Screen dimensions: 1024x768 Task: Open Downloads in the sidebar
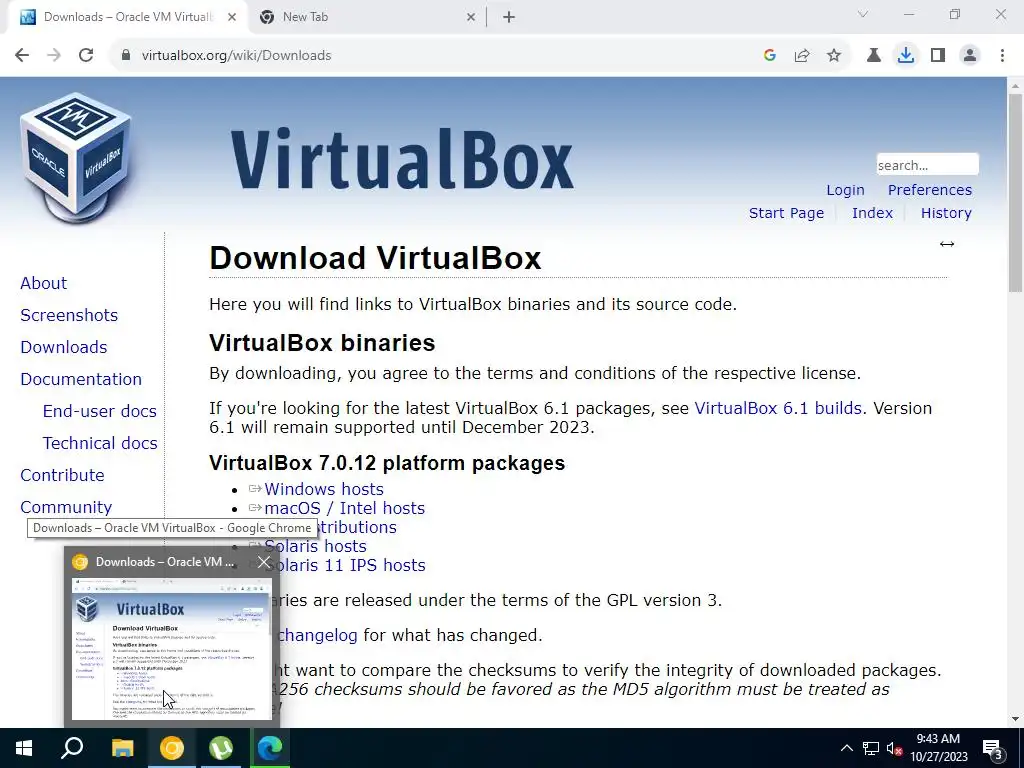[64, 347]
